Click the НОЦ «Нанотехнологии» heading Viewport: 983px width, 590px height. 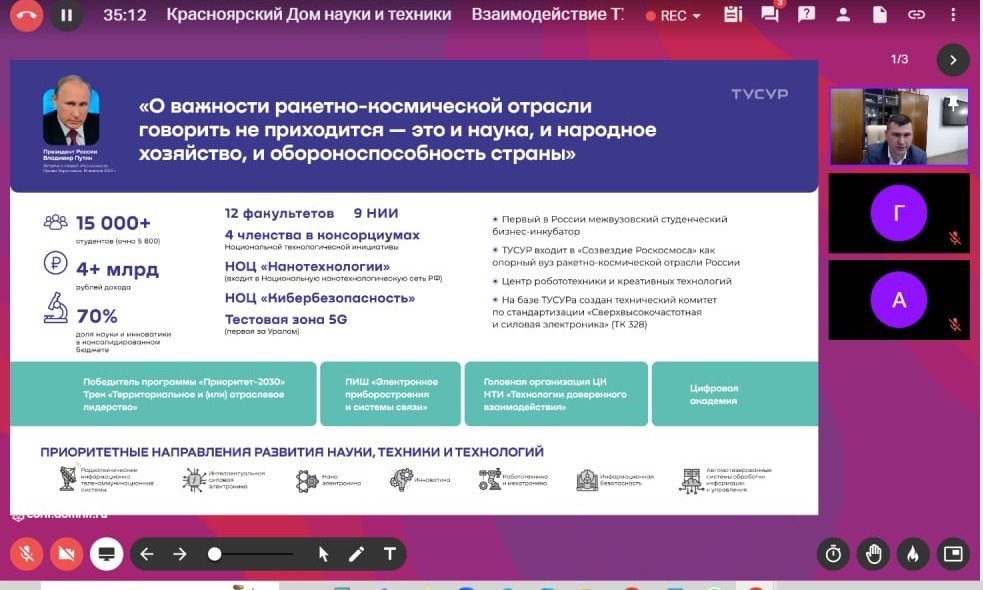tap(307, 266)
